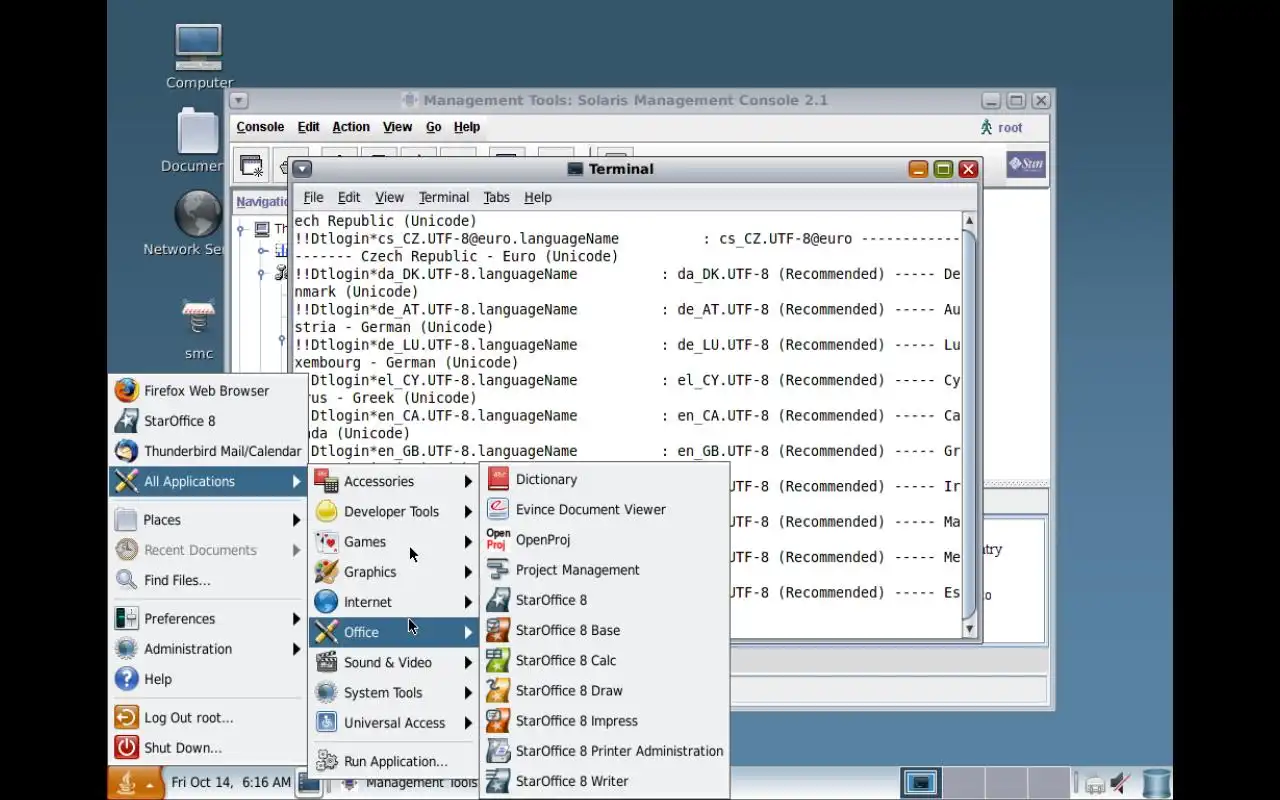Open StarOffice 8 in left launch menu
The height and width of the screenshot is (800, 1280).
pyautogui.click(x=207, y=421)
